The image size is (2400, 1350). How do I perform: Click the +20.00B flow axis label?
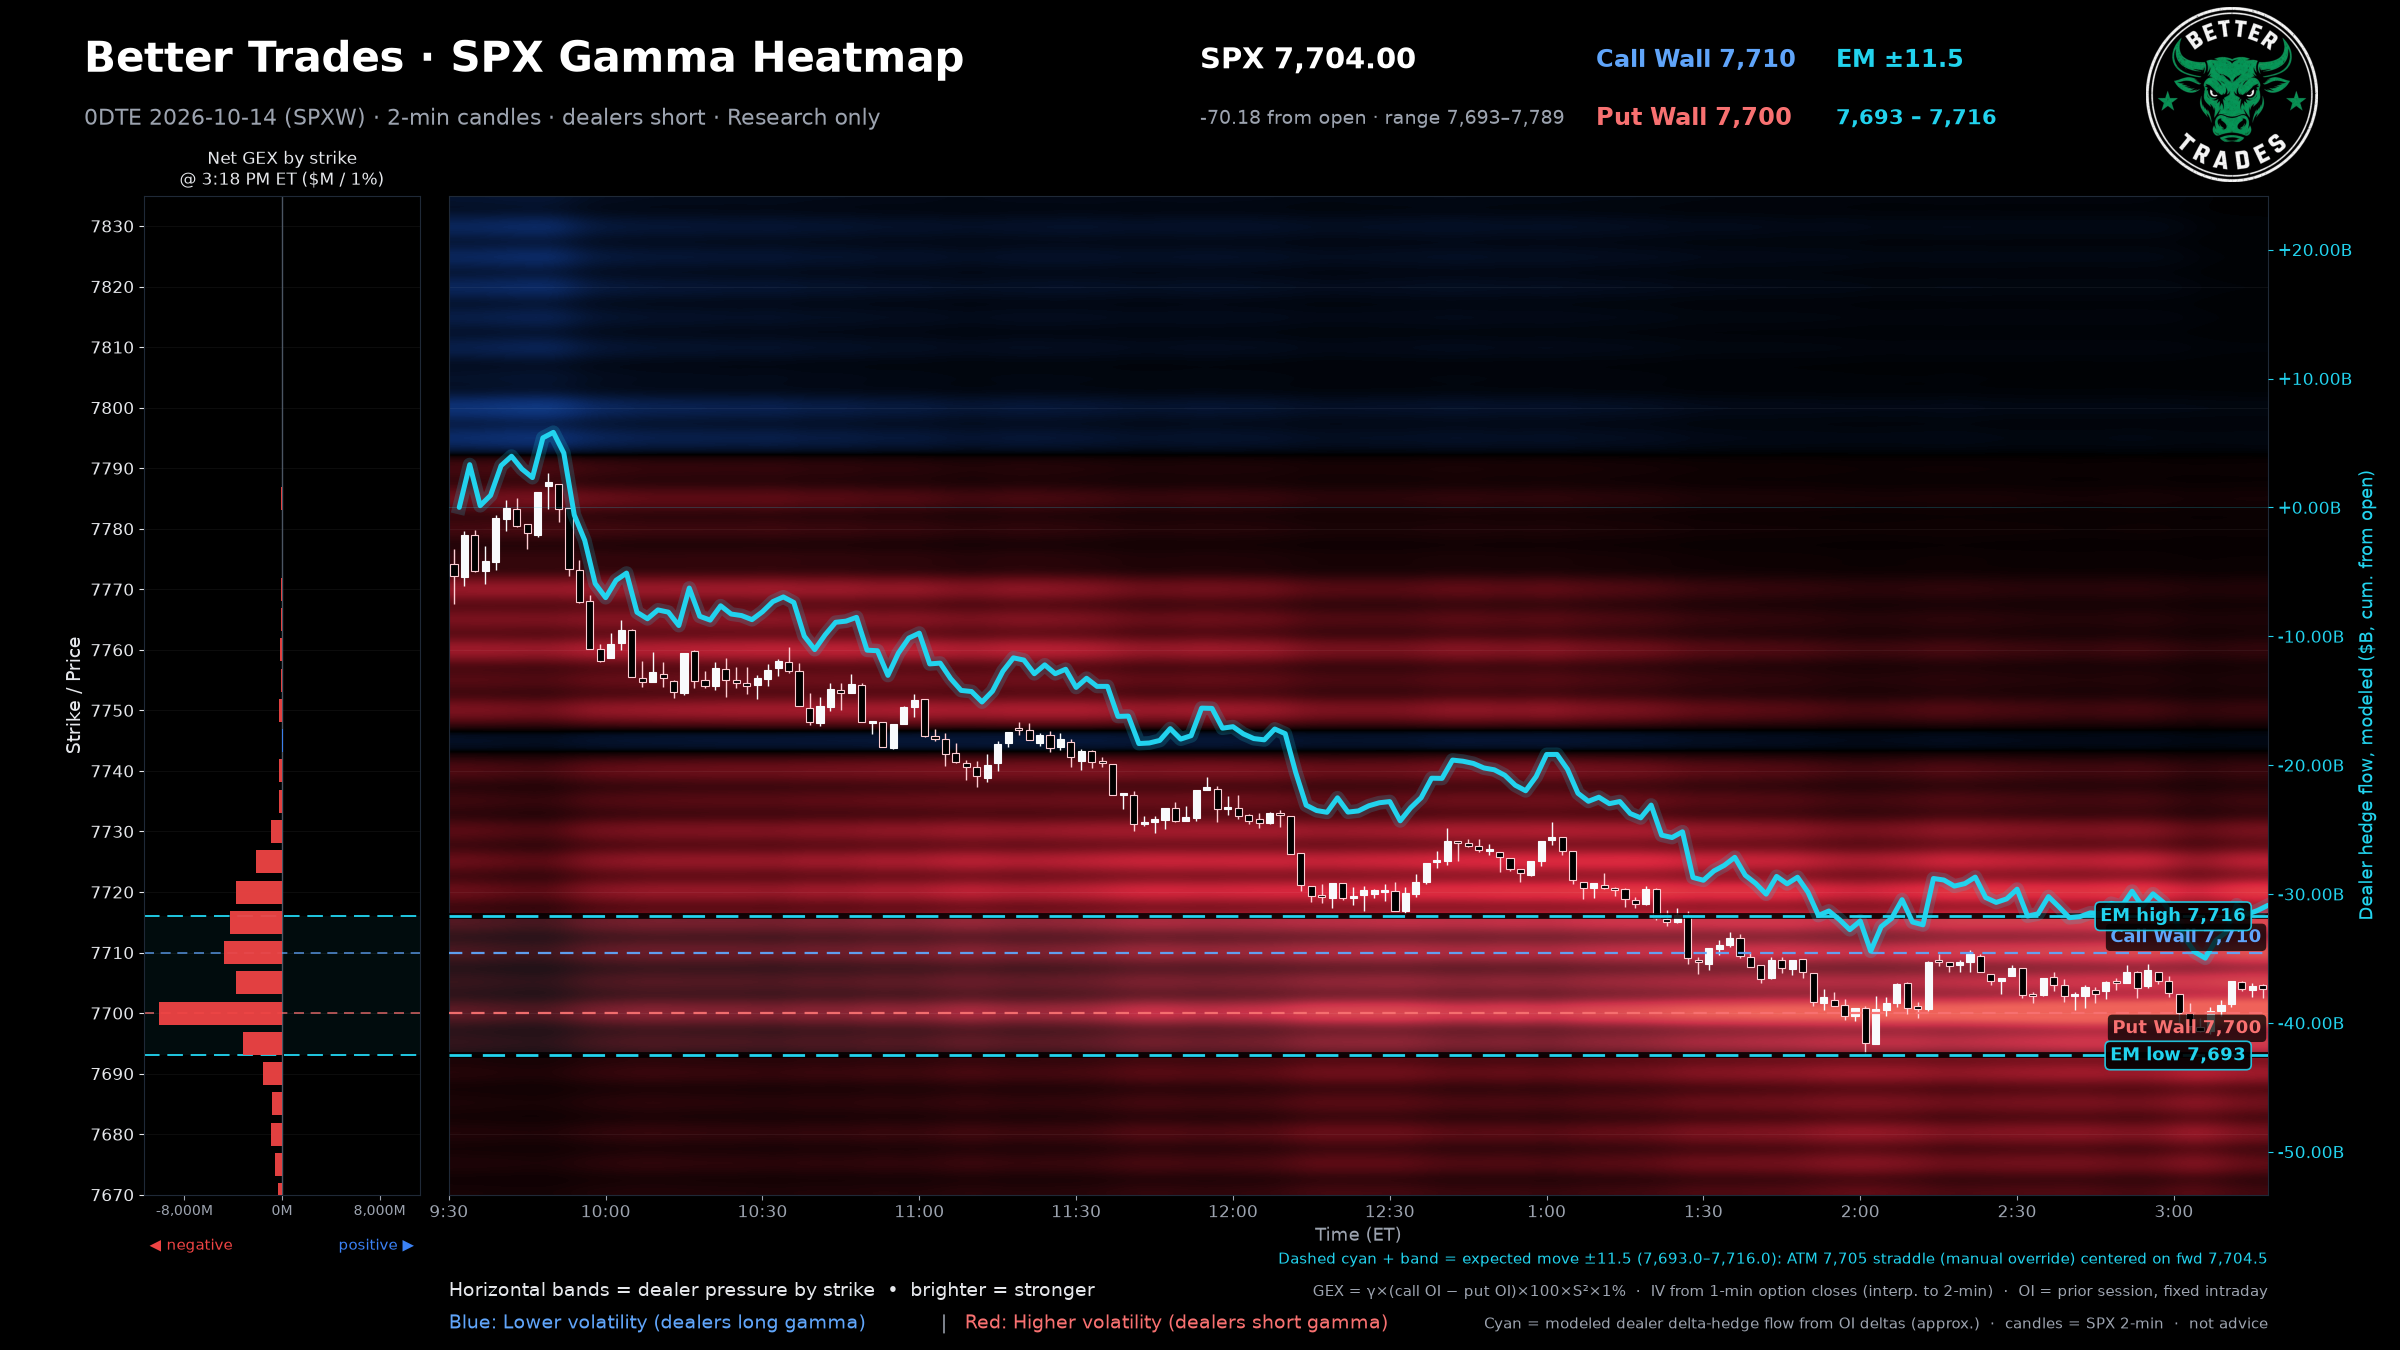(x=2314, y=250)
